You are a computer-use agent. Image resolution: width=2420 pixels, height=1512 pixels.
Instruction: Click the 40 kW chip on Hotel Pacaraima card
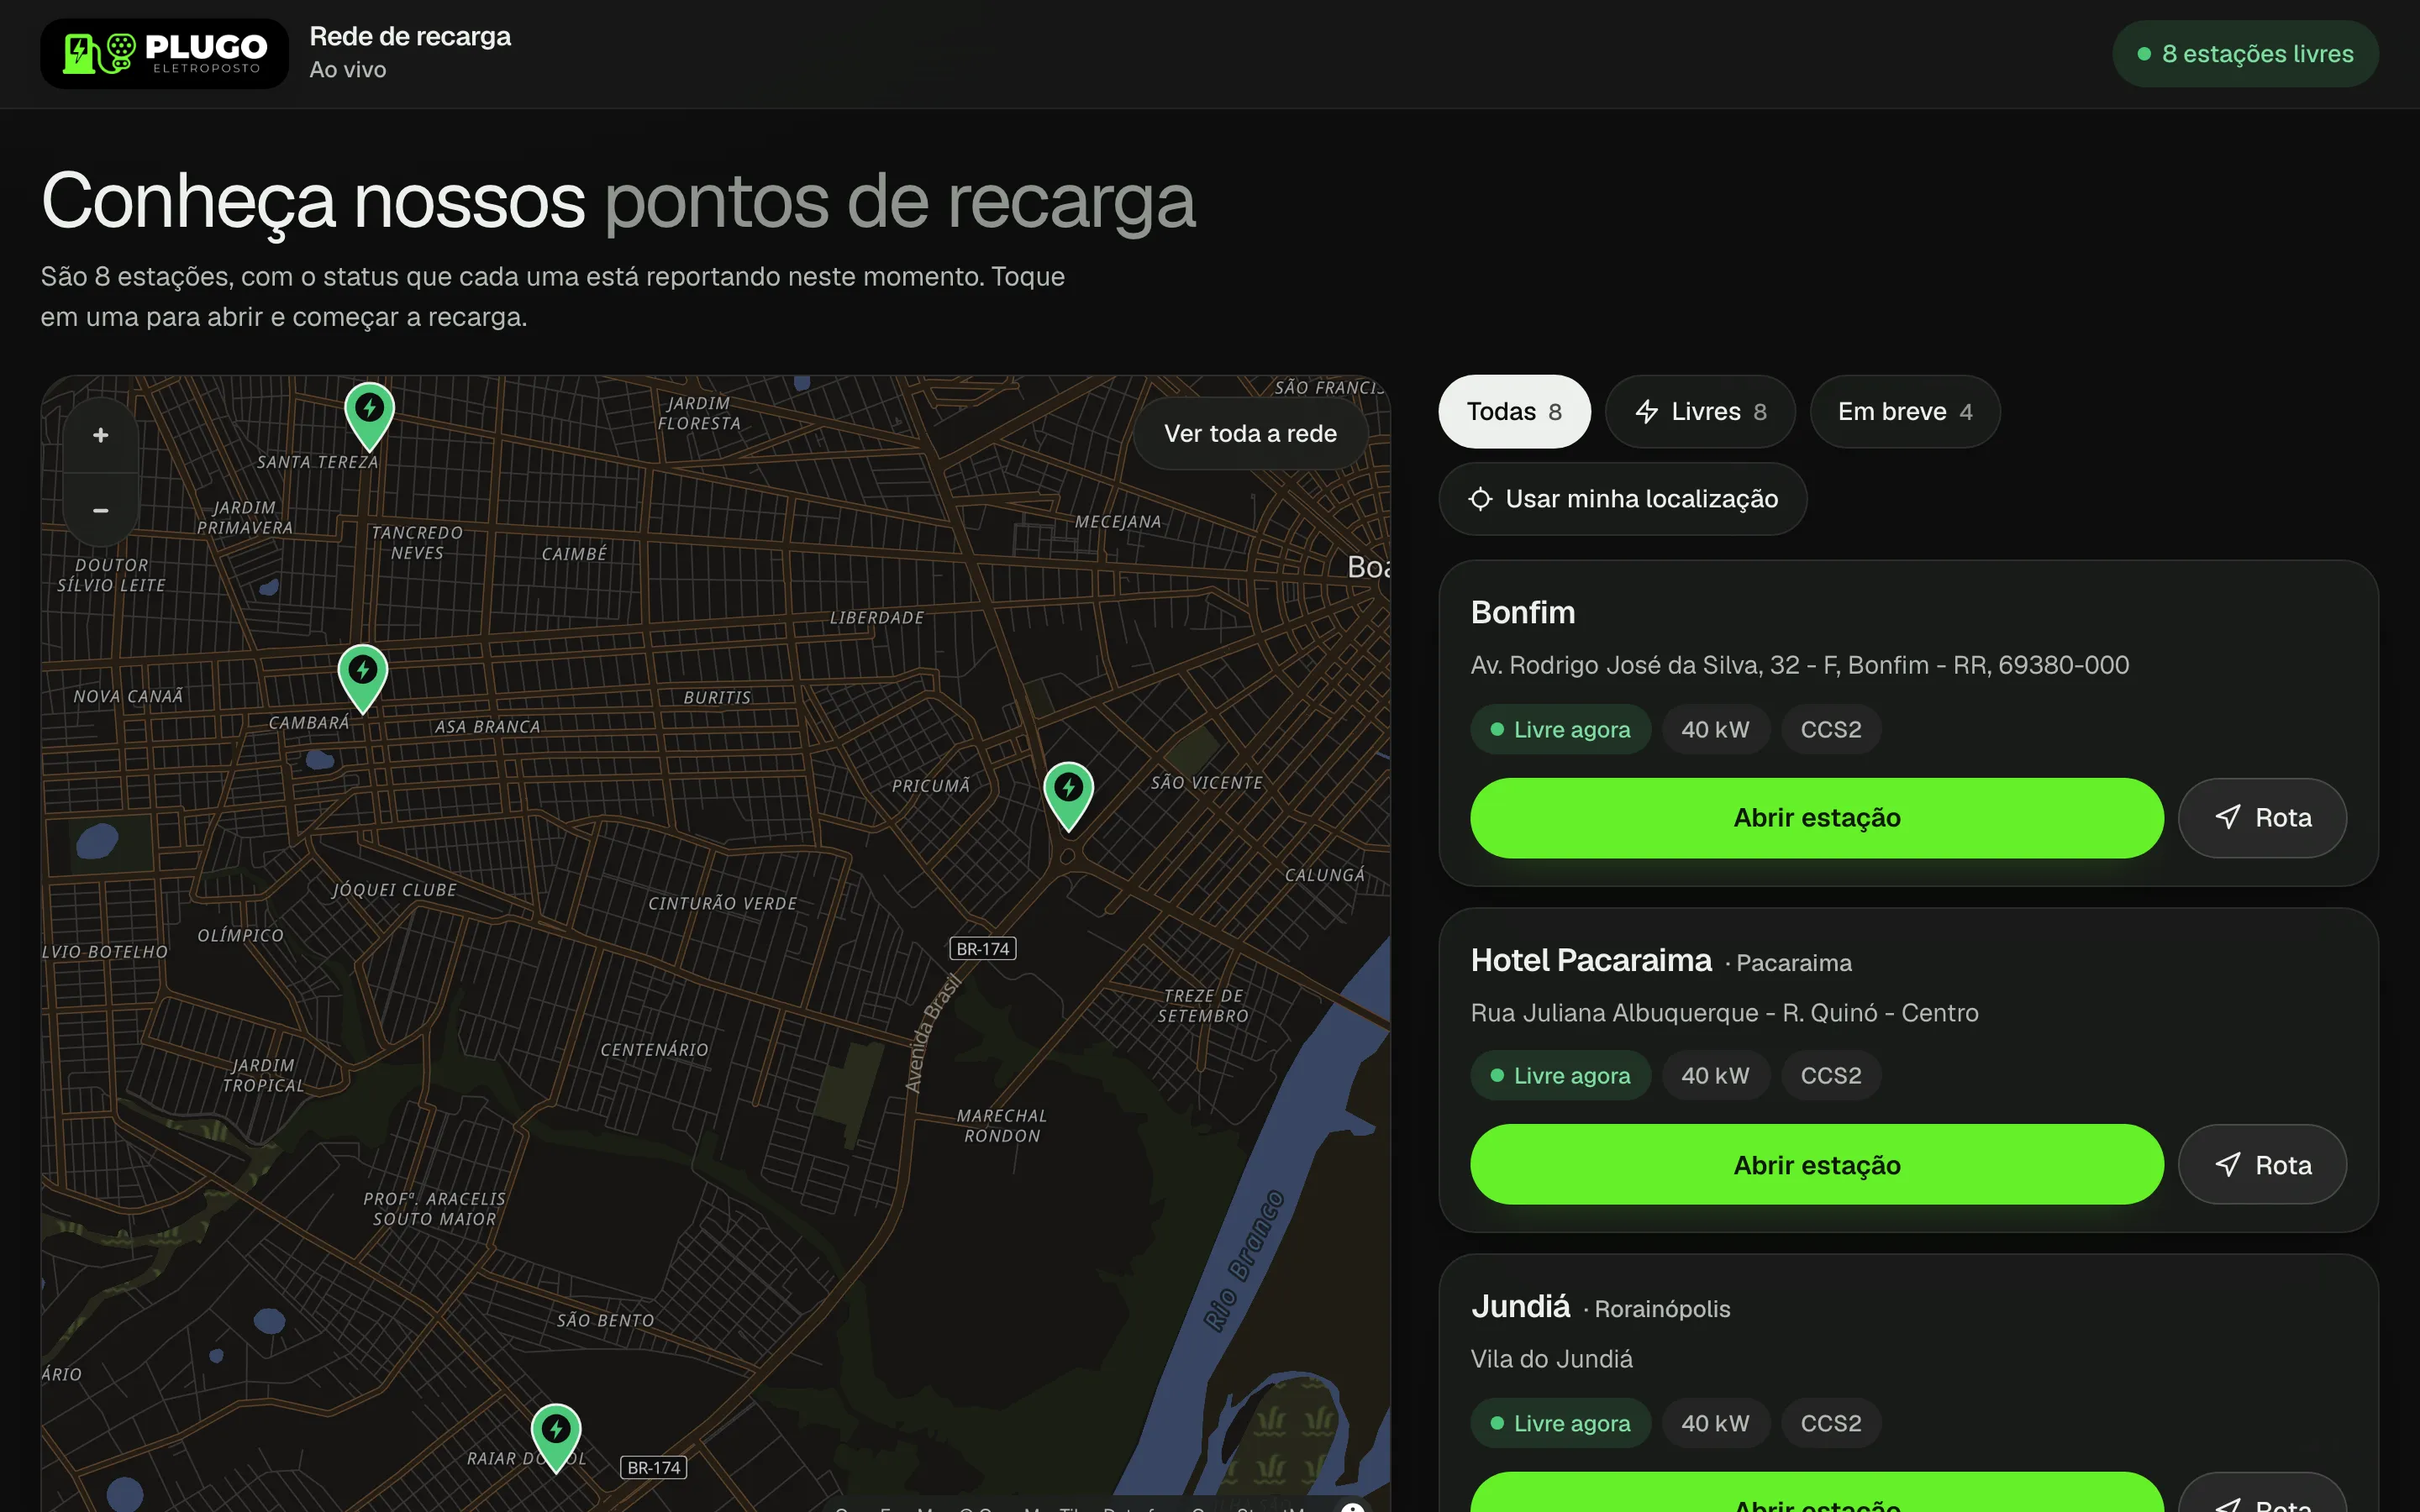(1715, 1076)
